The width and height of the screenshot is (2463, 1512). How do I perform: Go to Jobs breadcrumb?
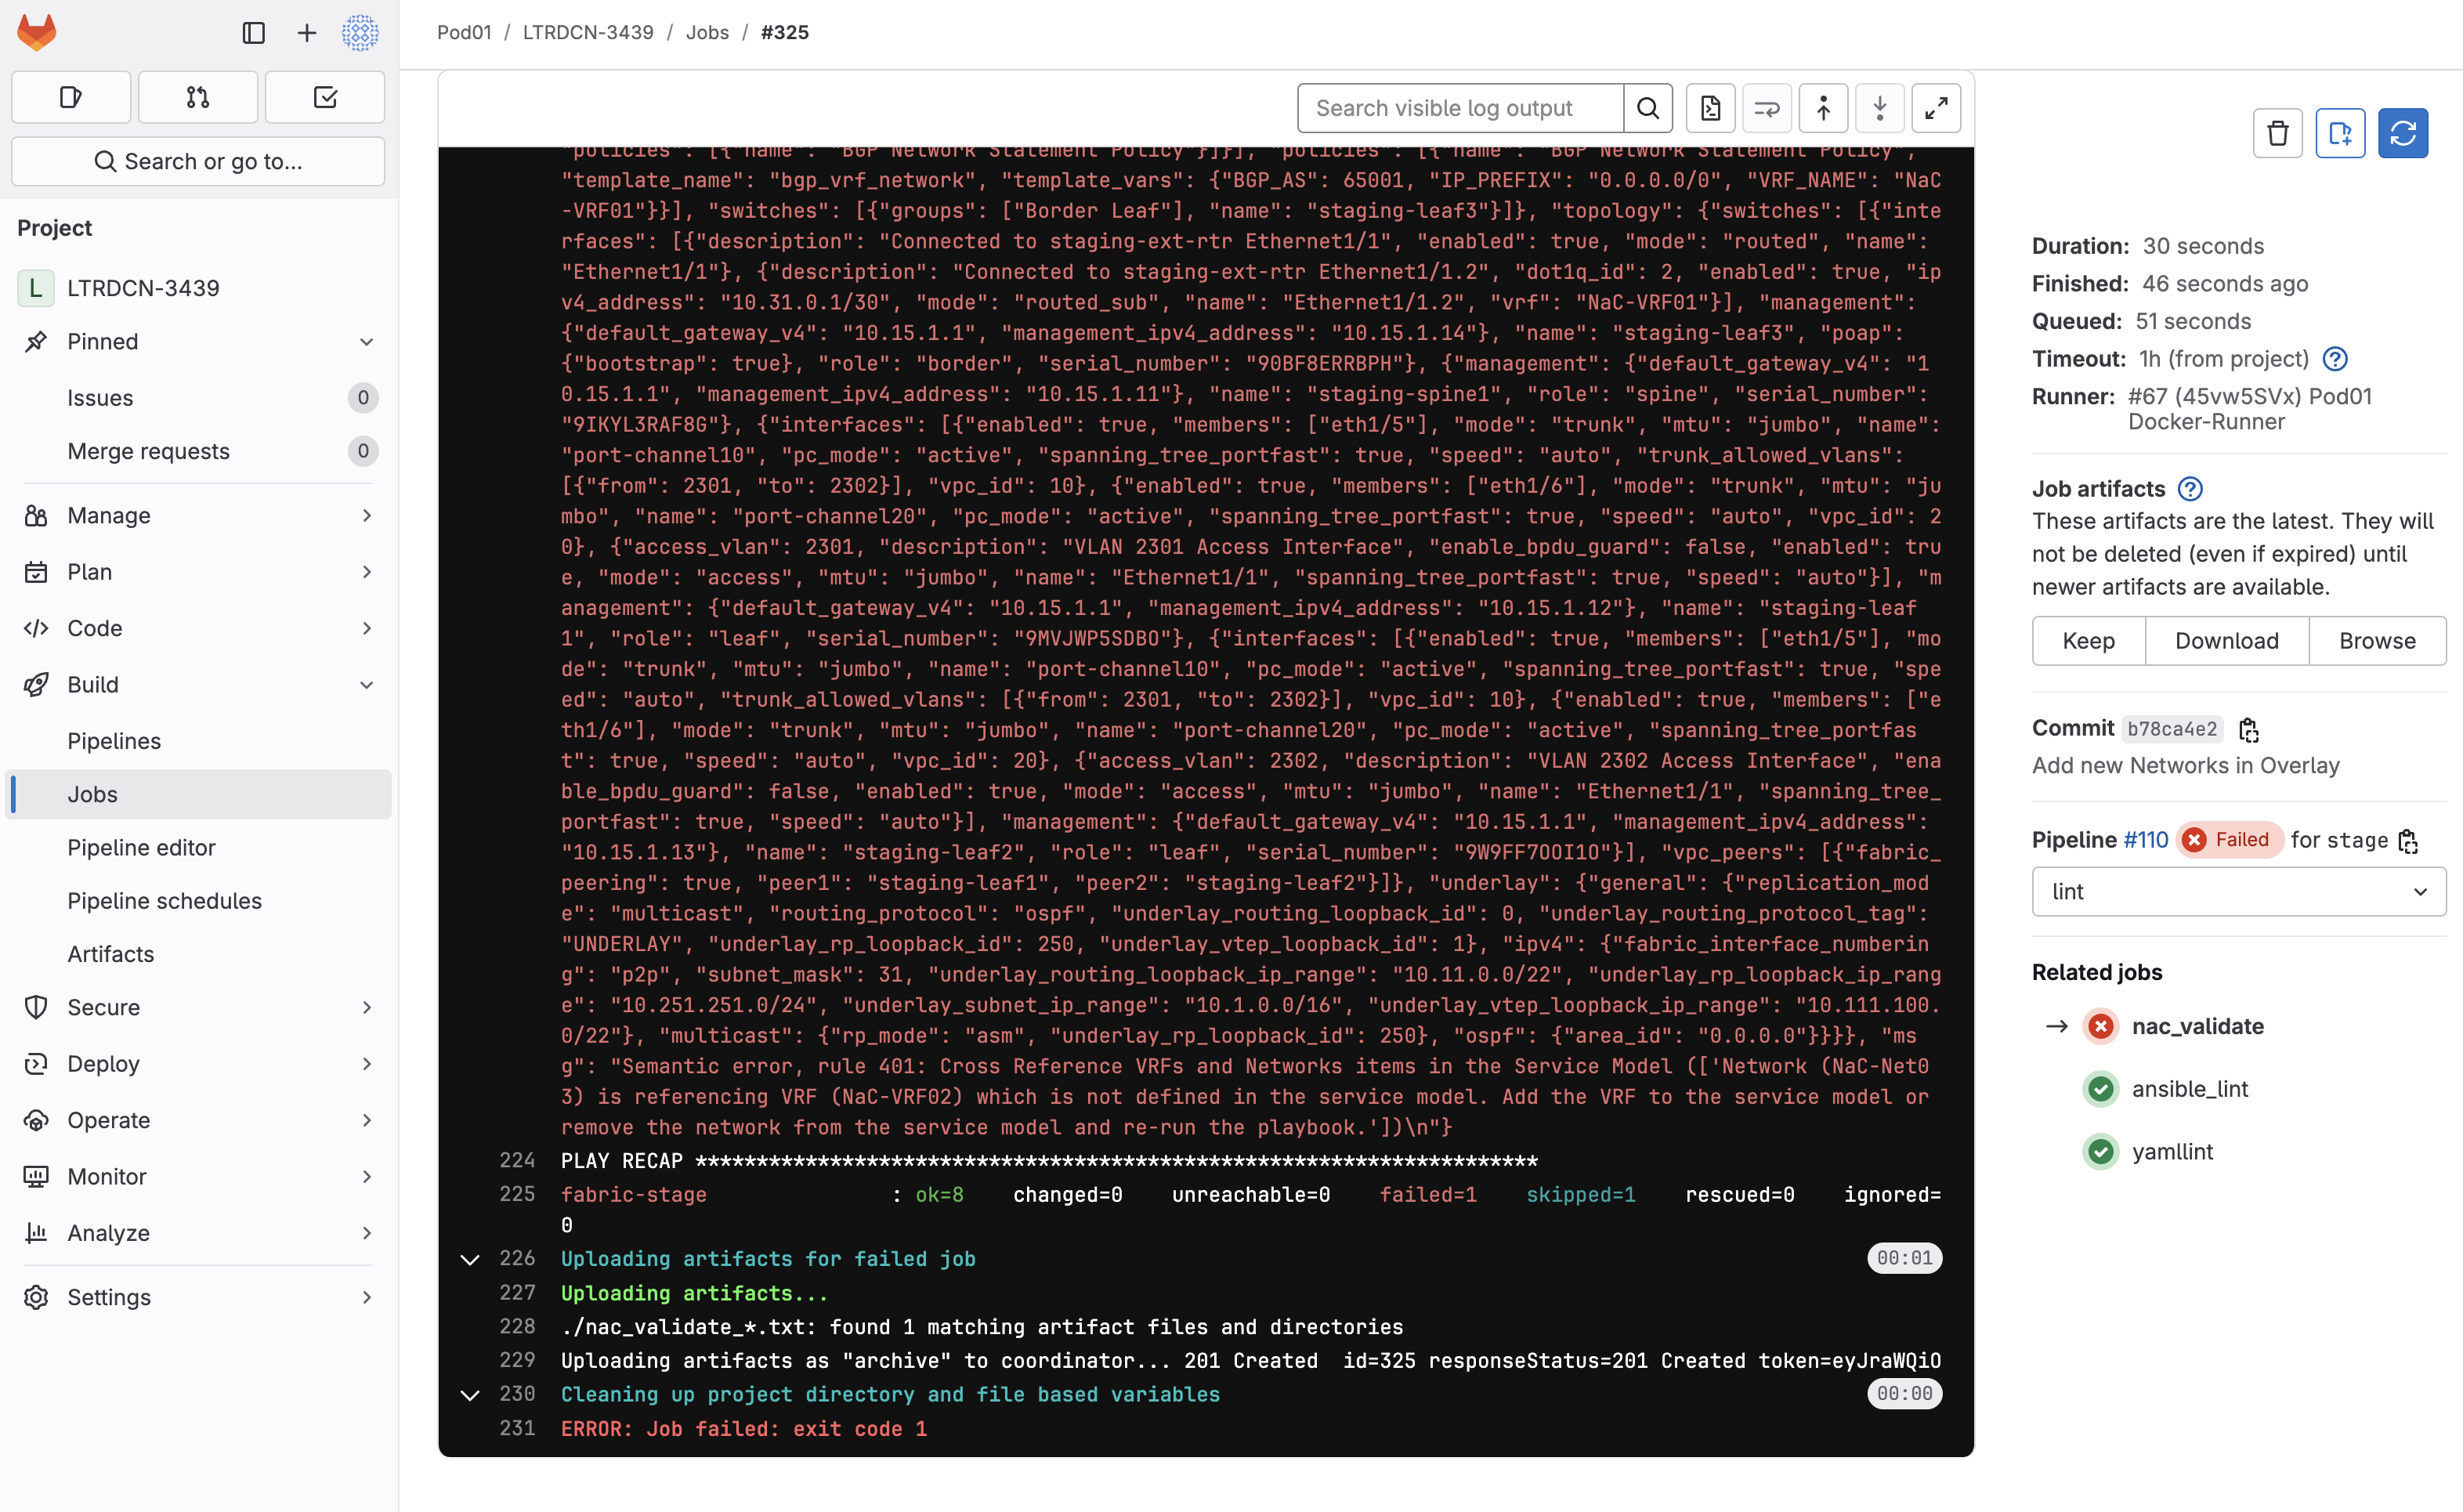[x=707, y=32]
